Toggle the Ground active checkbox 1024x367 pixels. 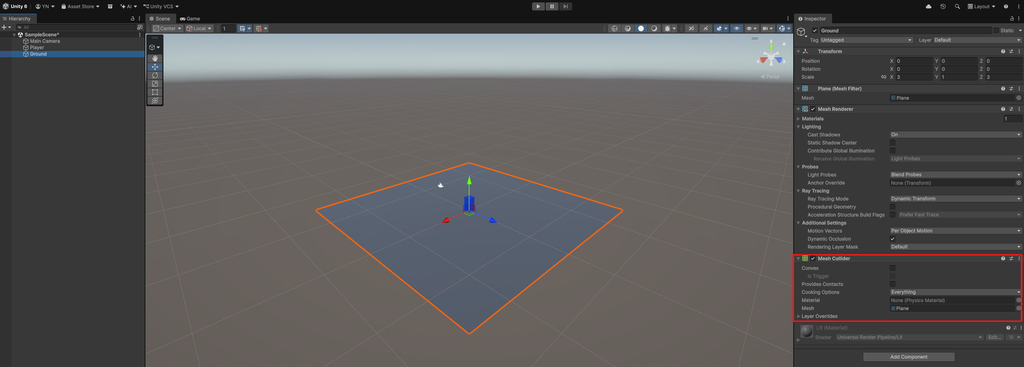pyautogui.click(x=815, y=31)
